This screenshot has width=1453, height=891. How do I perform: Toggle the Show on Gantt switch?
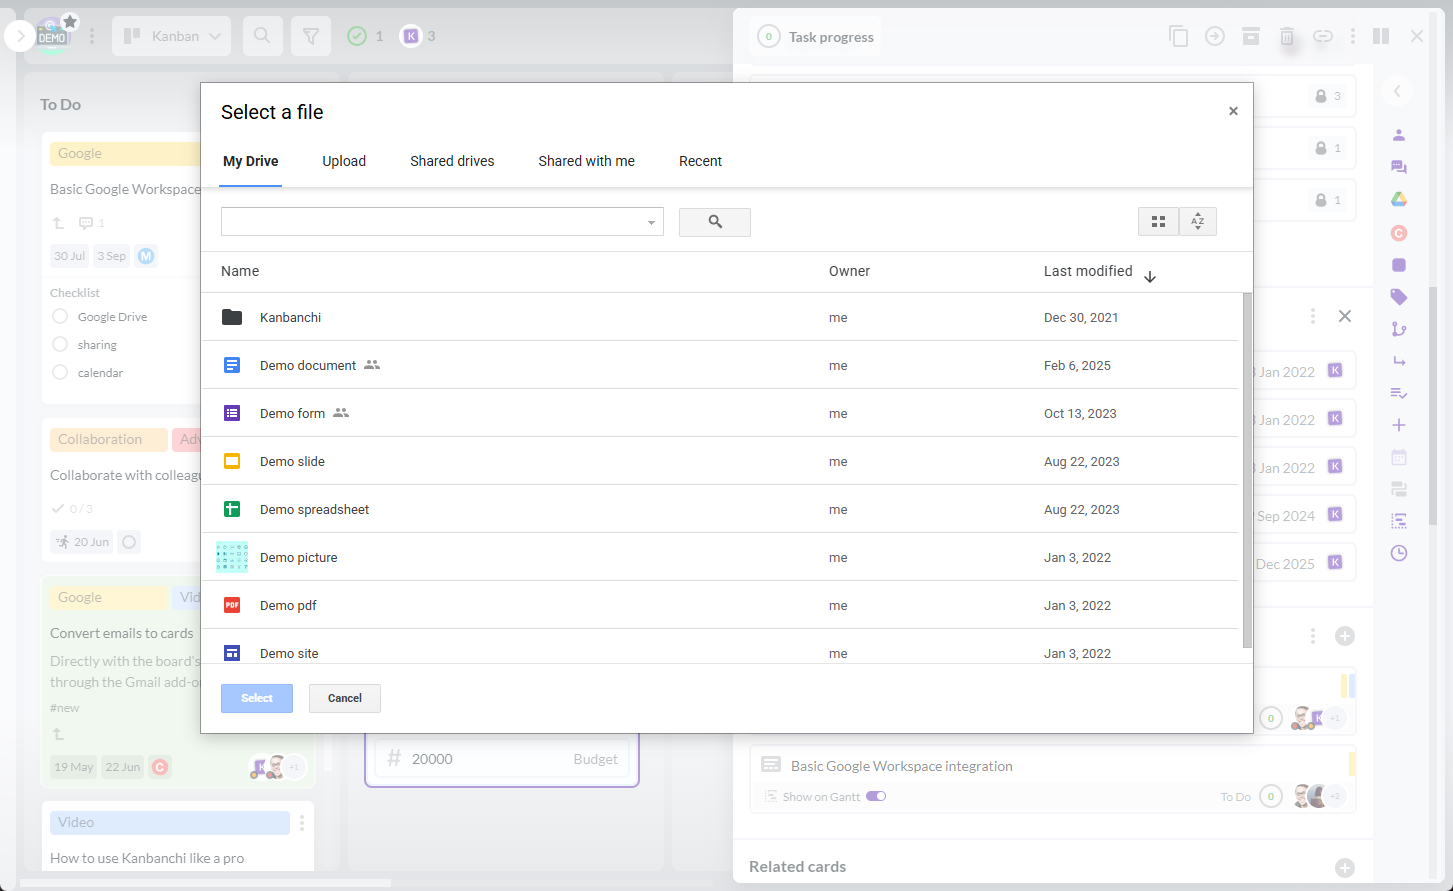coord(876,796)
